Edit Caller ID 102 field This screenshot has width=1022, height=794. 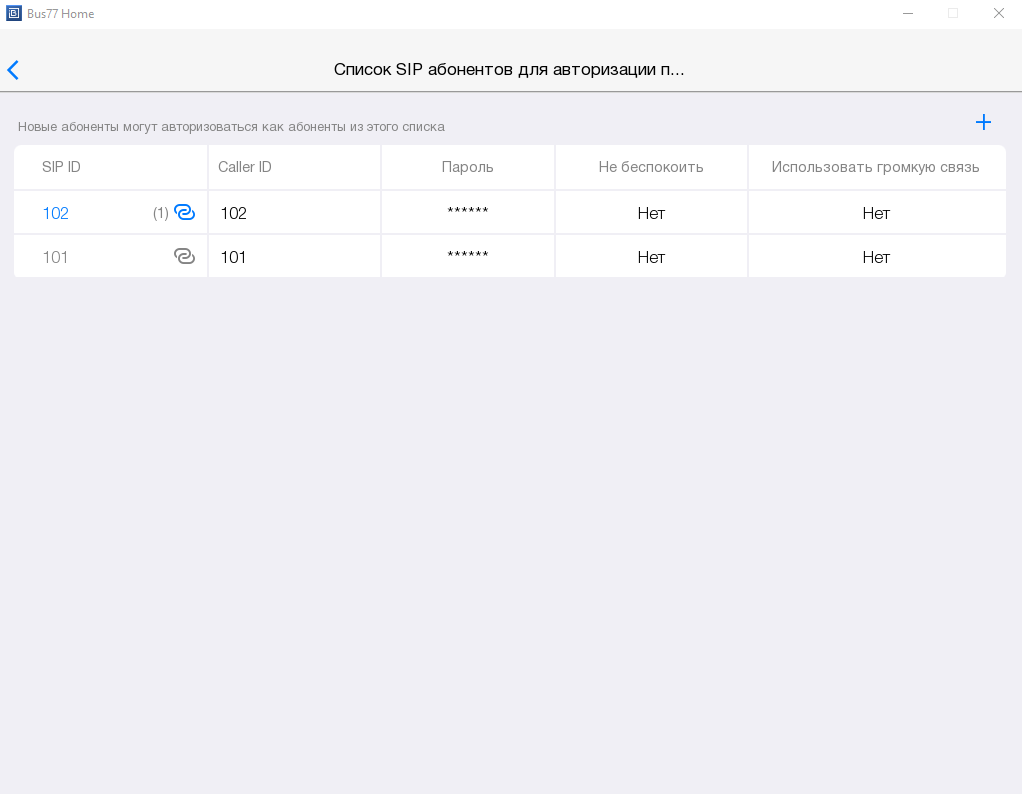pos(294,213)
